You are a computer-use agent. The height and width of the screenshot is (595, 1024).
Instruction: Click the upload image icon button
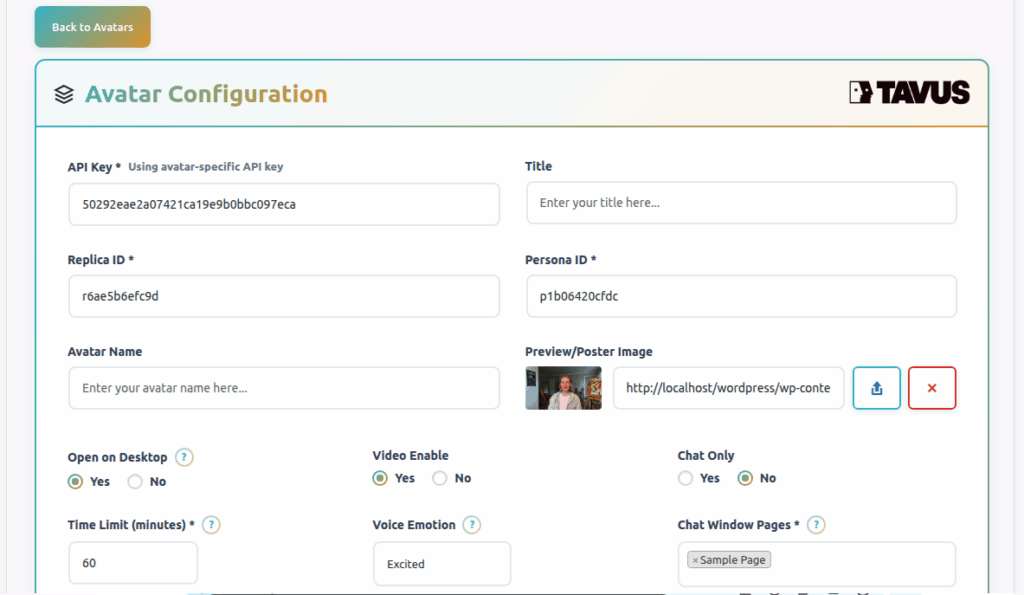point(876,388)
